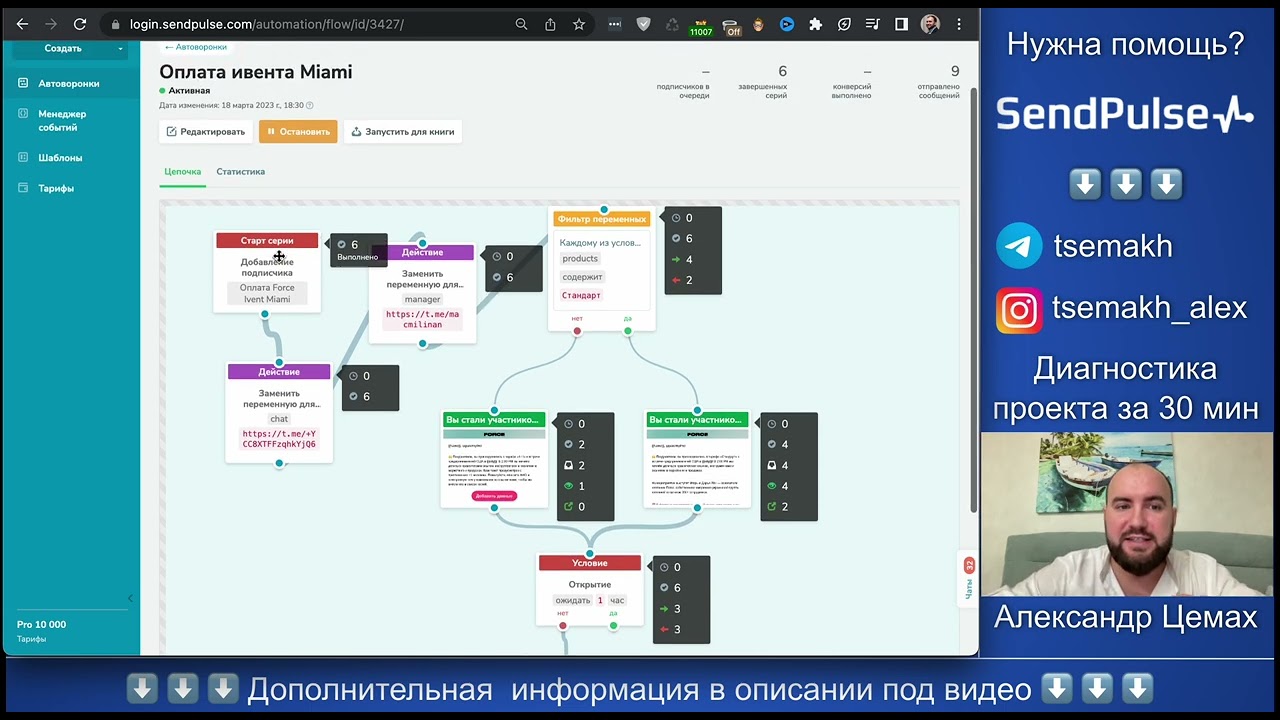Select Автоворонки in the sidebar

[x=69, y=84]
